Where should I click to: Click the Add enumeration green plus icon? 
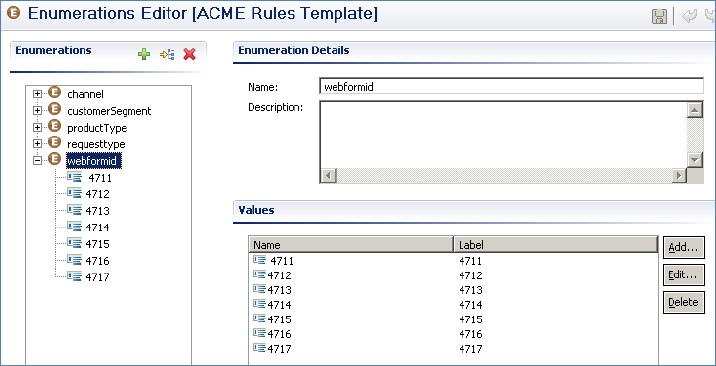[x=144, y=55]
